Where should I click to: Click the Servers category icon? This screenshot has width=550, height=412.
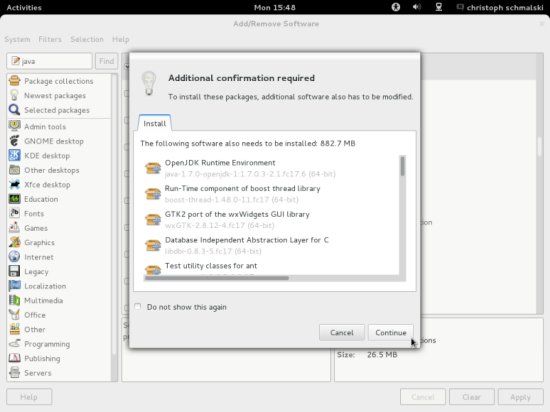tap(14, 373)
